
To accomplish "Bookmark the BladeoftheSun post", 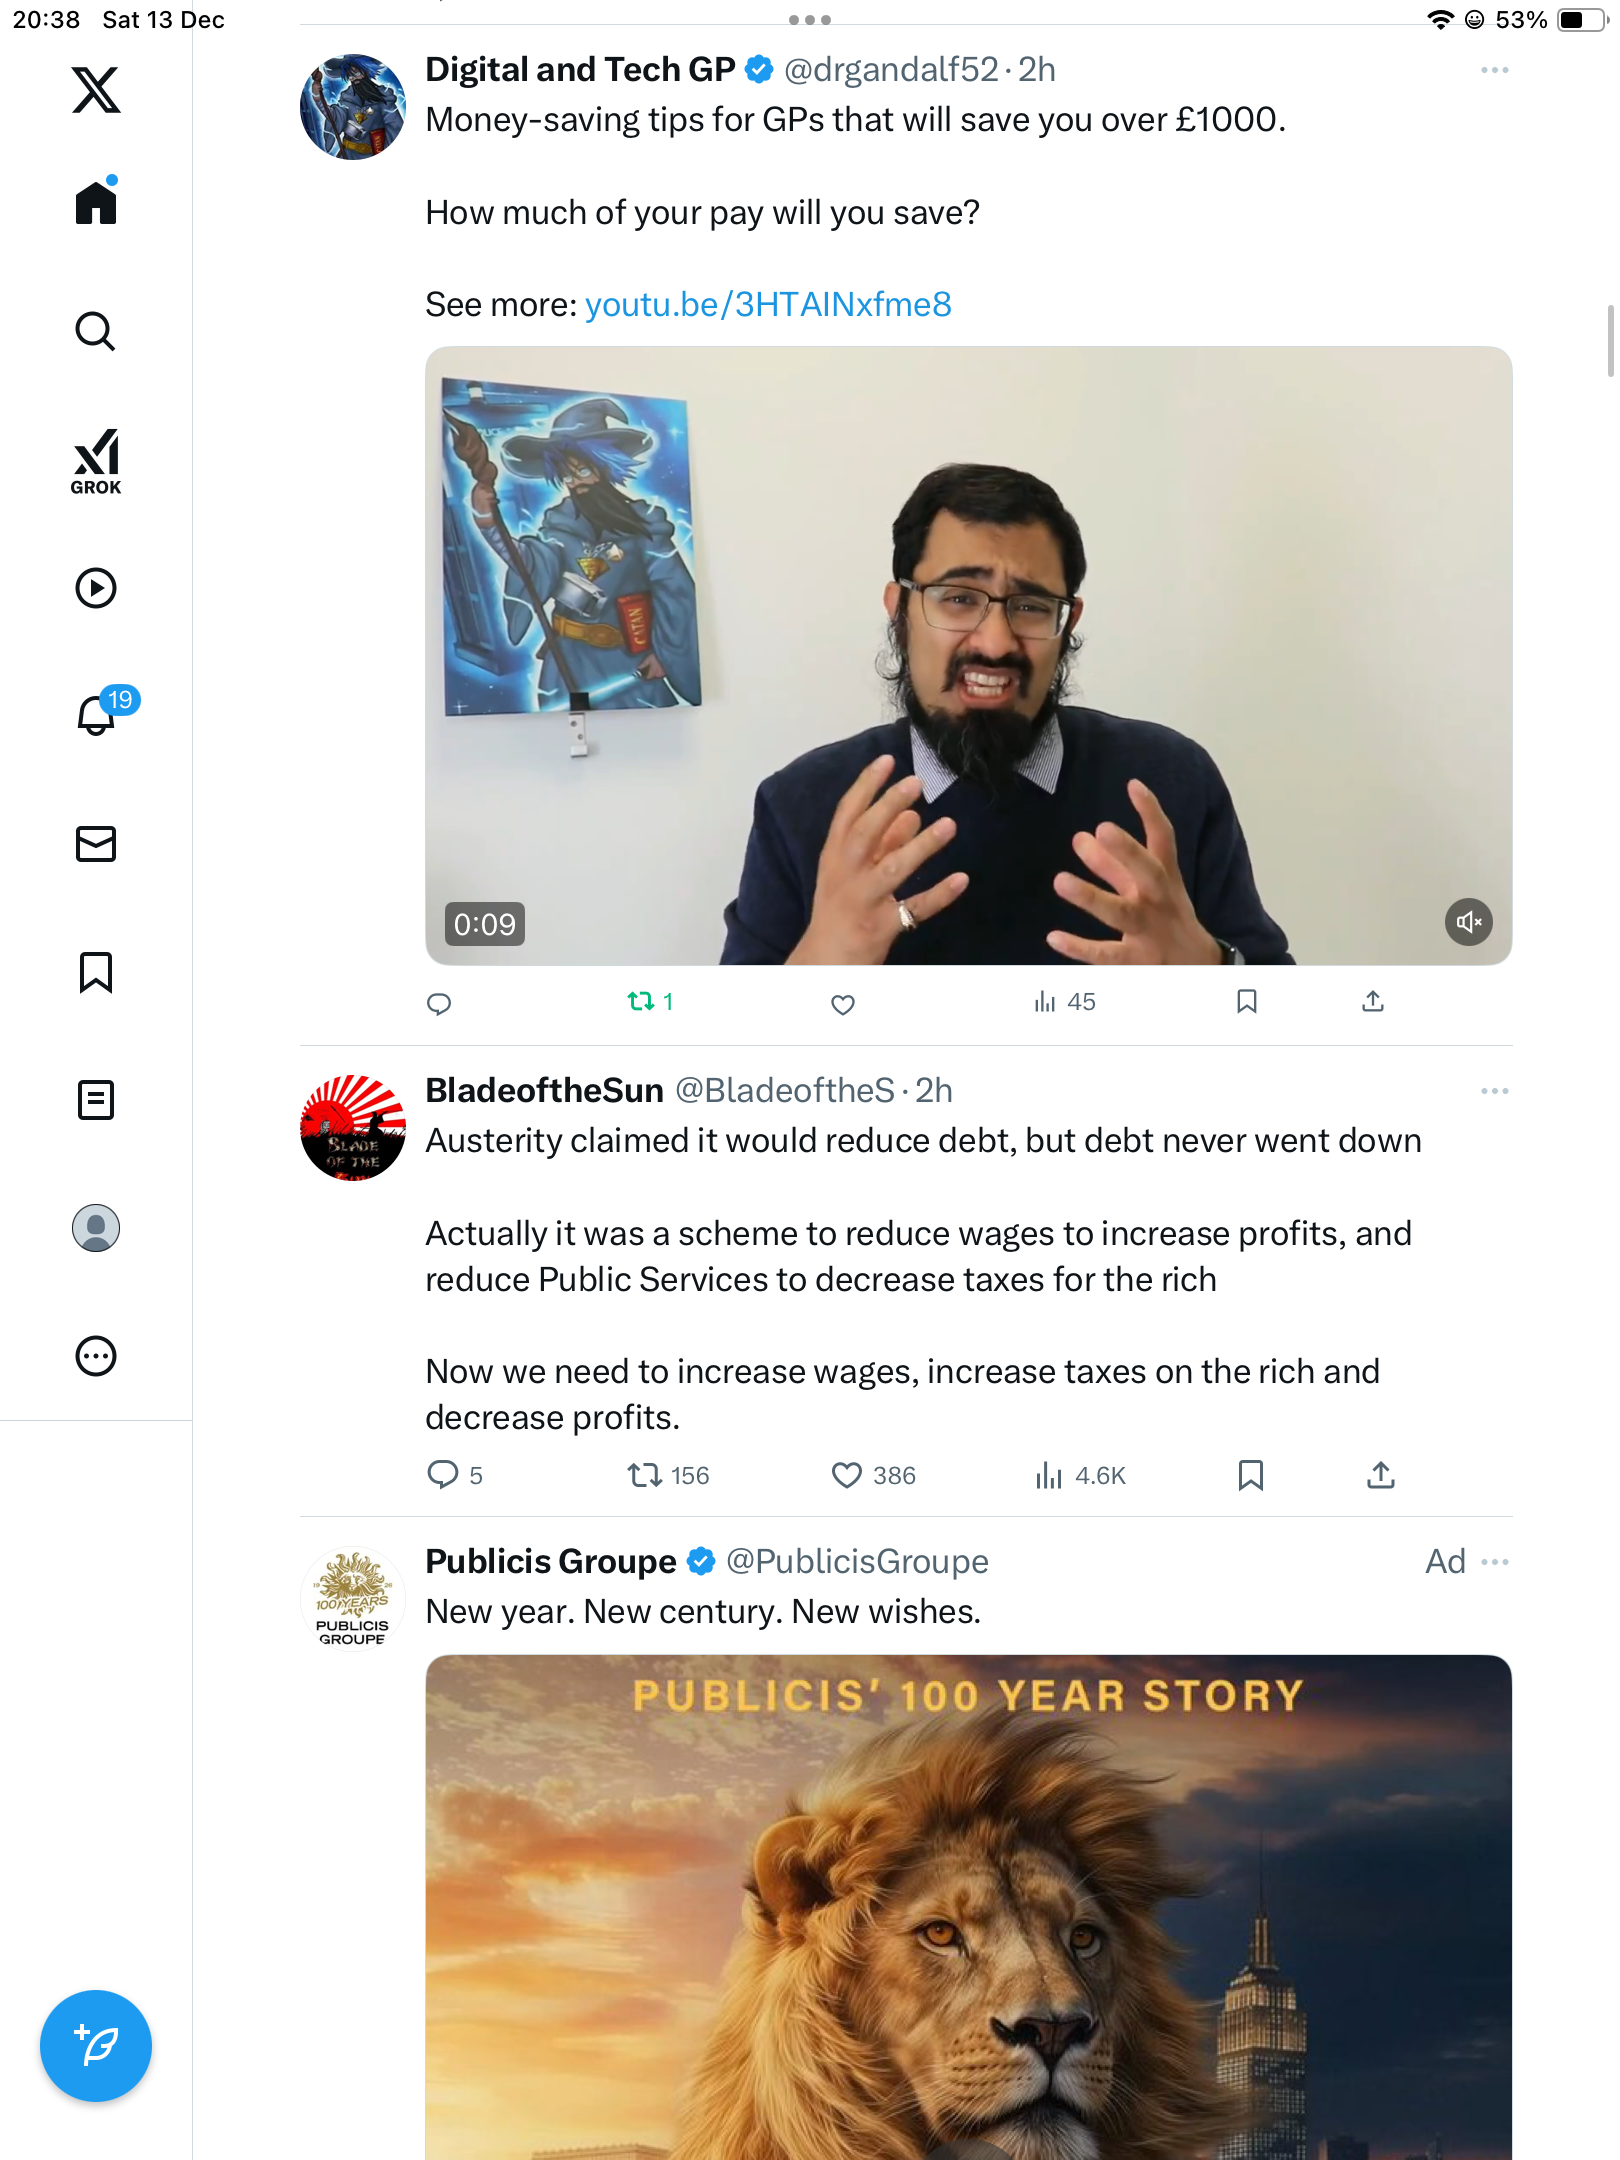I will [x=1250, y=1475].
